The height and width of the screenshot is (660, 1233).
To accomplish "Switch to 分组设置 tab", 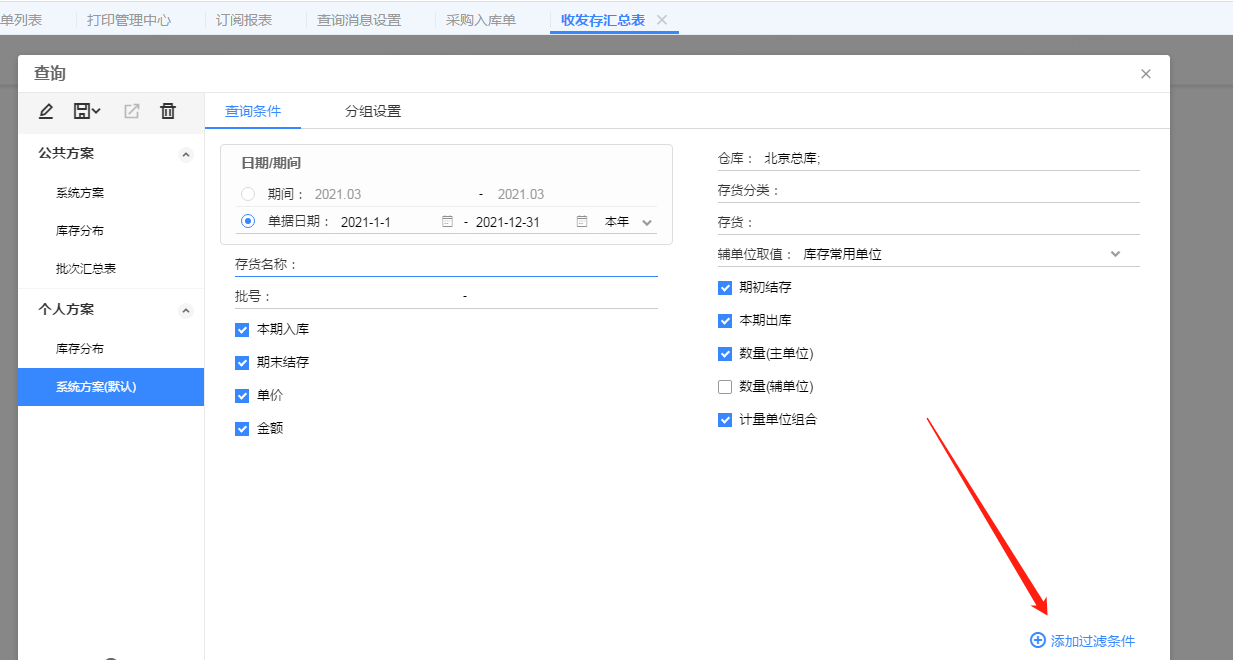I will tap(373, 111).
